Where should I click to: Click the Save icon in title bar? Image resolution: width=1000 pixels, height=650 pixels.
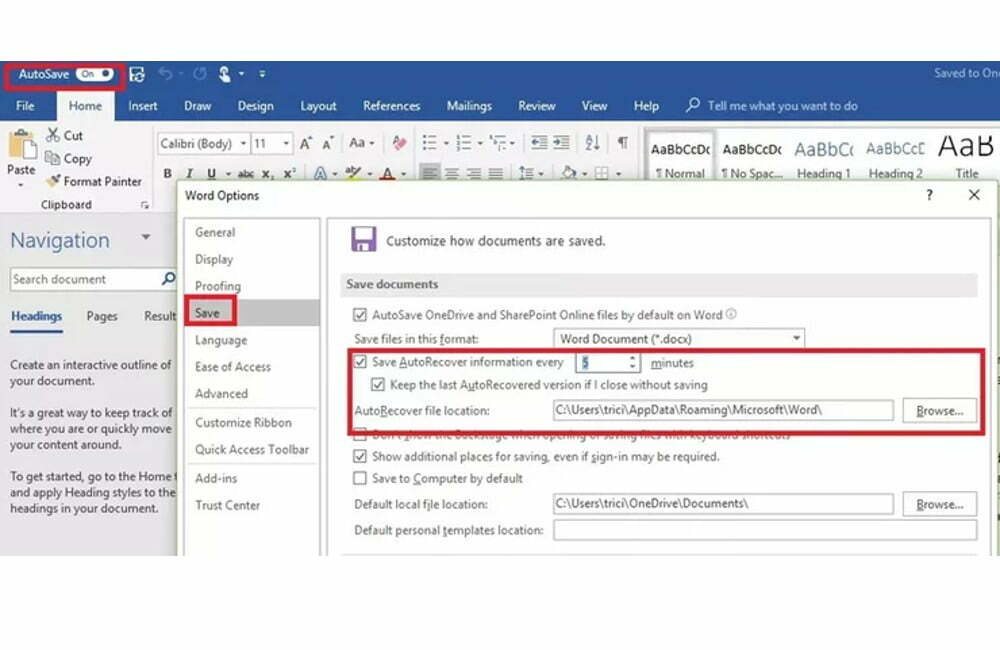click(x=137, y=74)
